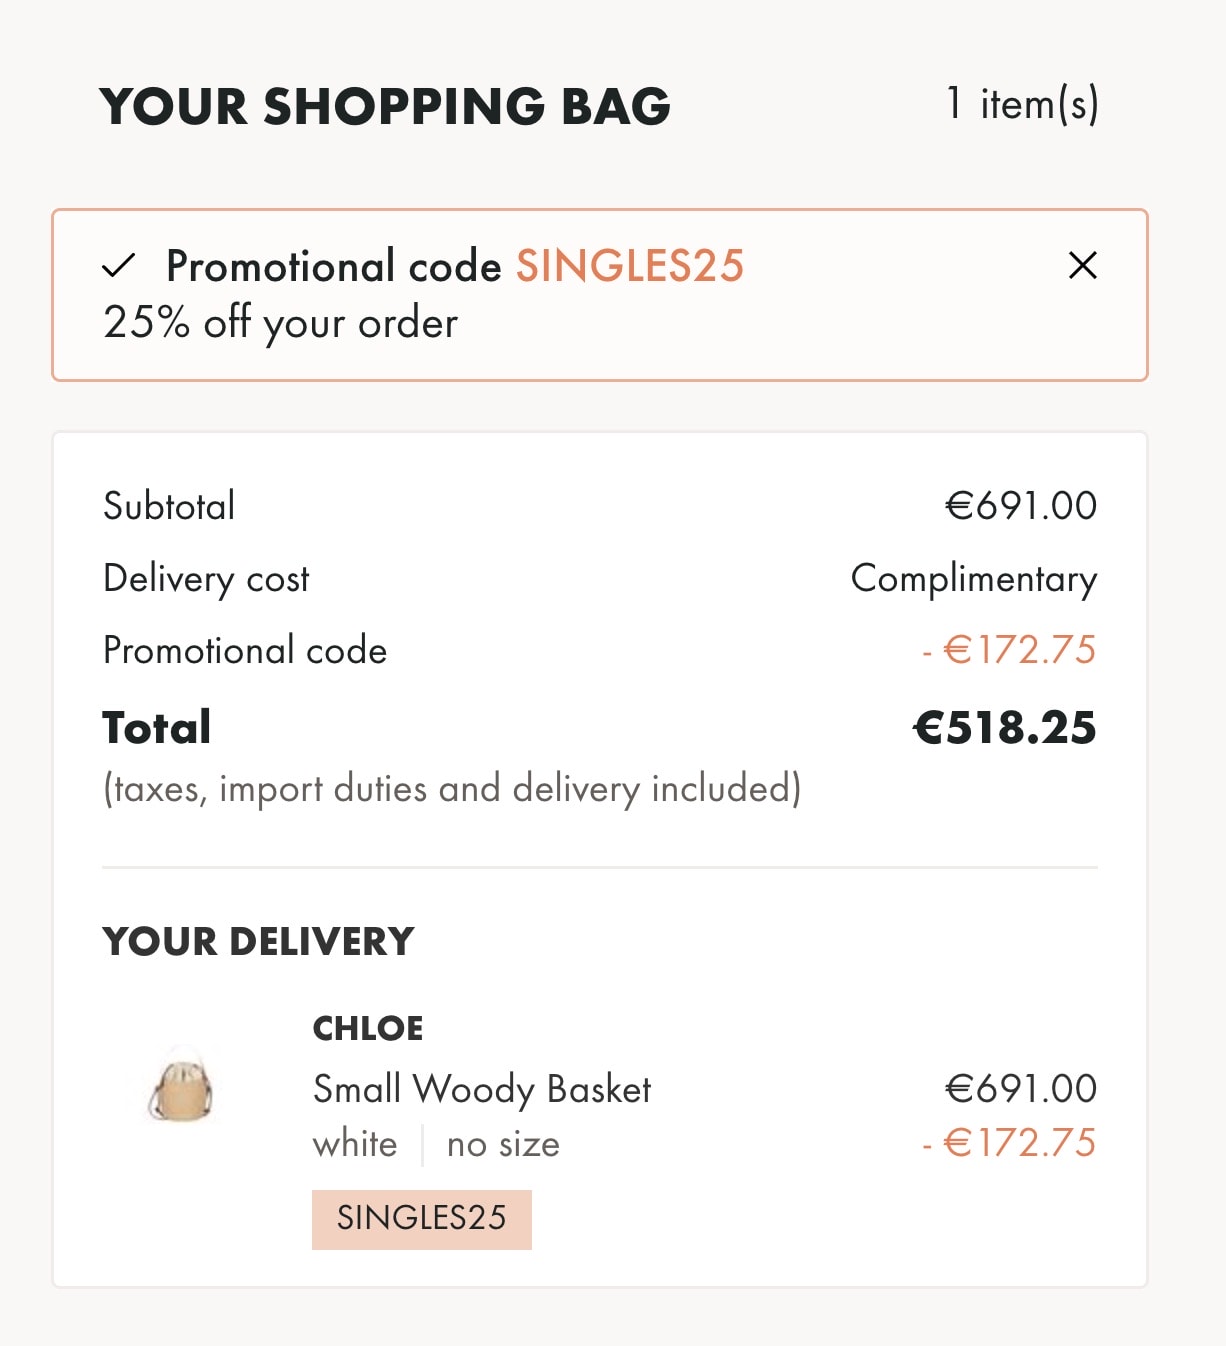The height and width of the screenshot is (1346, 1226).
Task: Click the YOUR SHOPPING BAG heading
Action: [x=385, y=107]
